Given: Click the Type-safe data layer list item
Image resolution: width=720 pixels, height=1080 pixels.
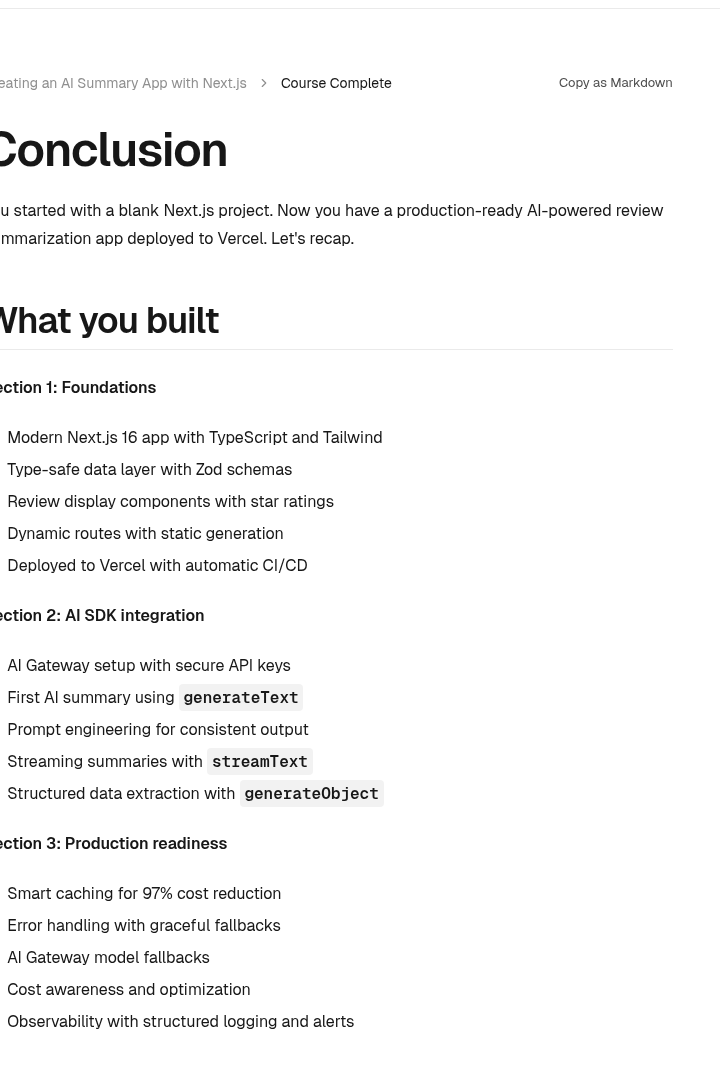Looking at the screenshot, I should (150, 470).
